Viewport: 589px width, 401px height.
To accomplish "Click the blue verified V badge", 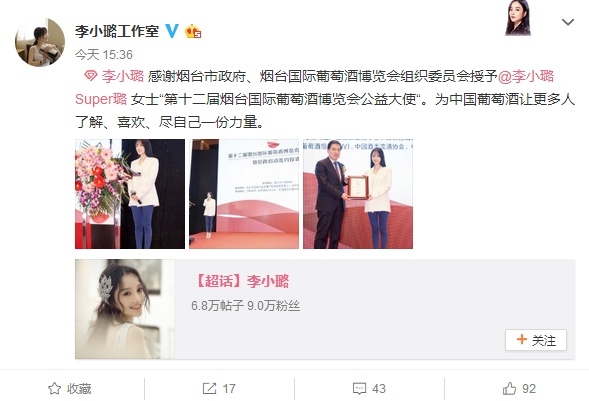I will click(172, 30).
